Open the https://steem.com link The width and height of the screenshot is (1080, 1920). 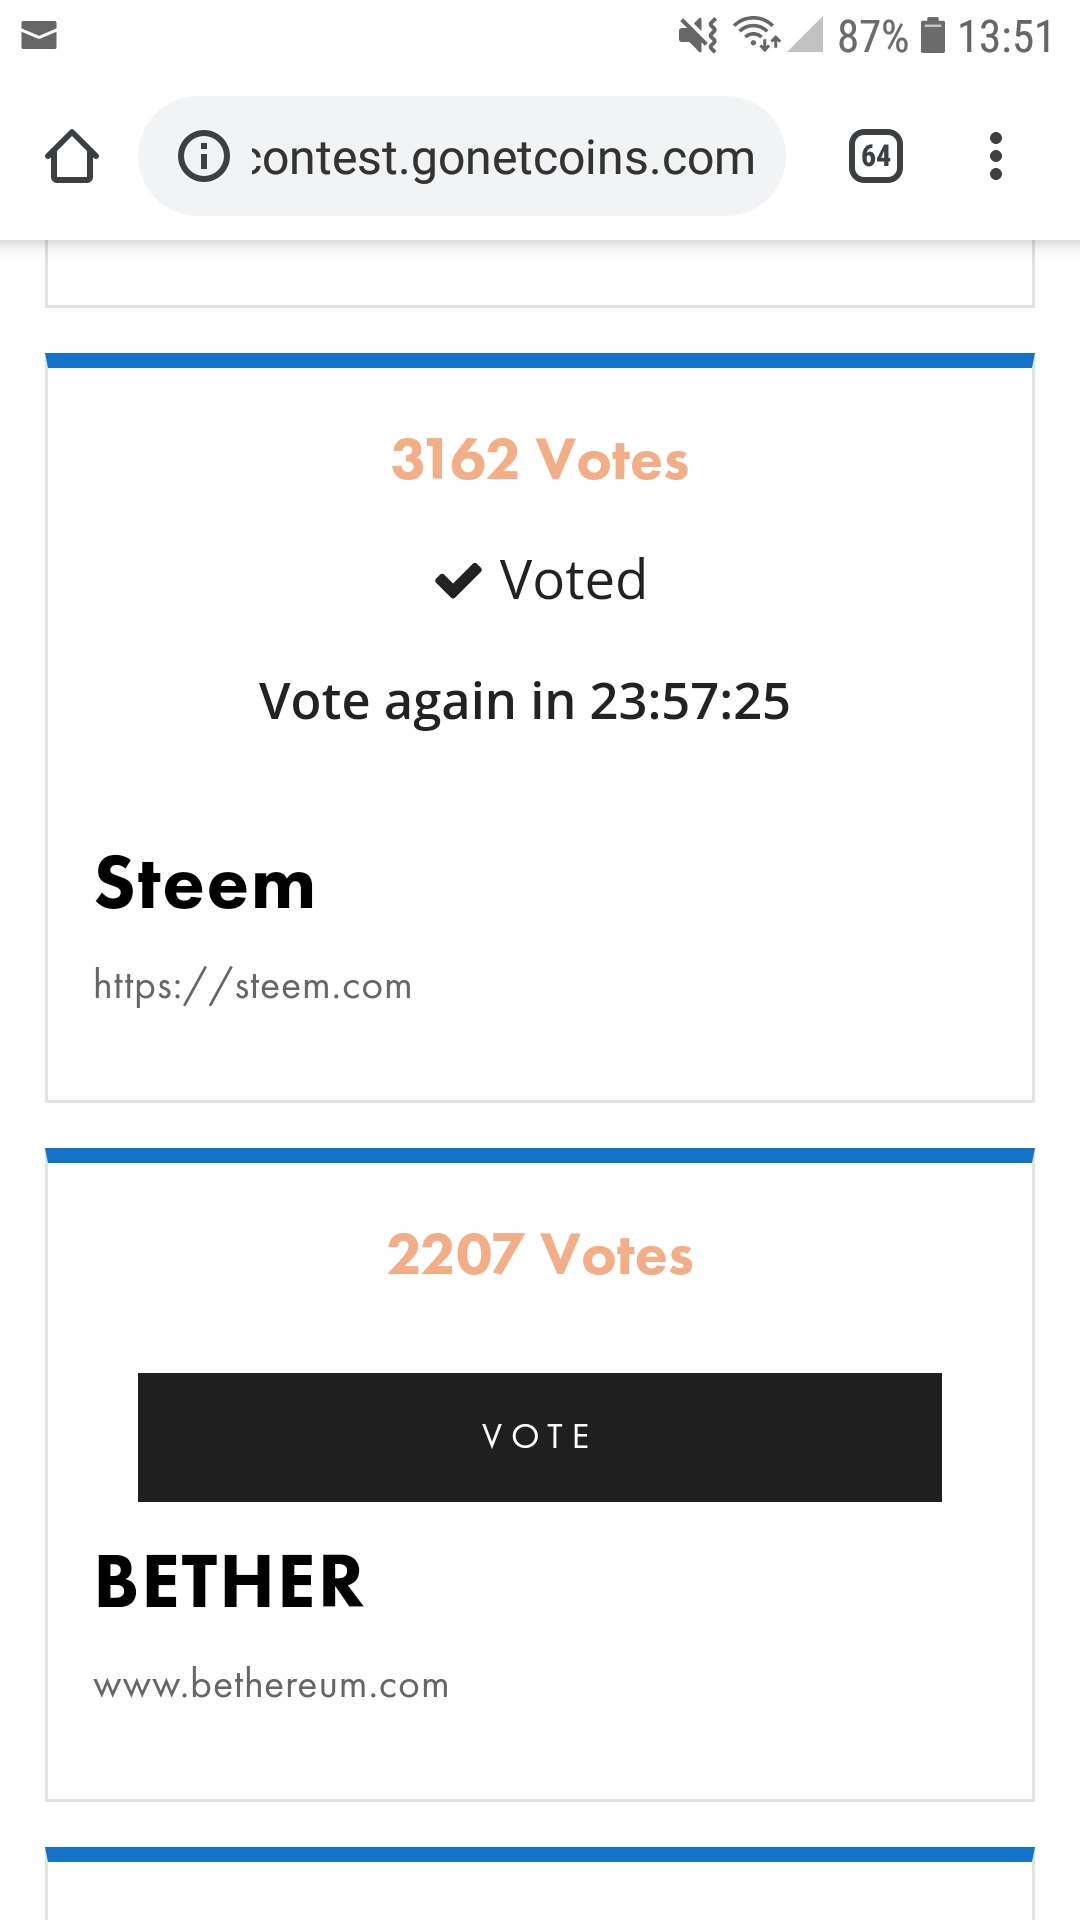[253, 986]
